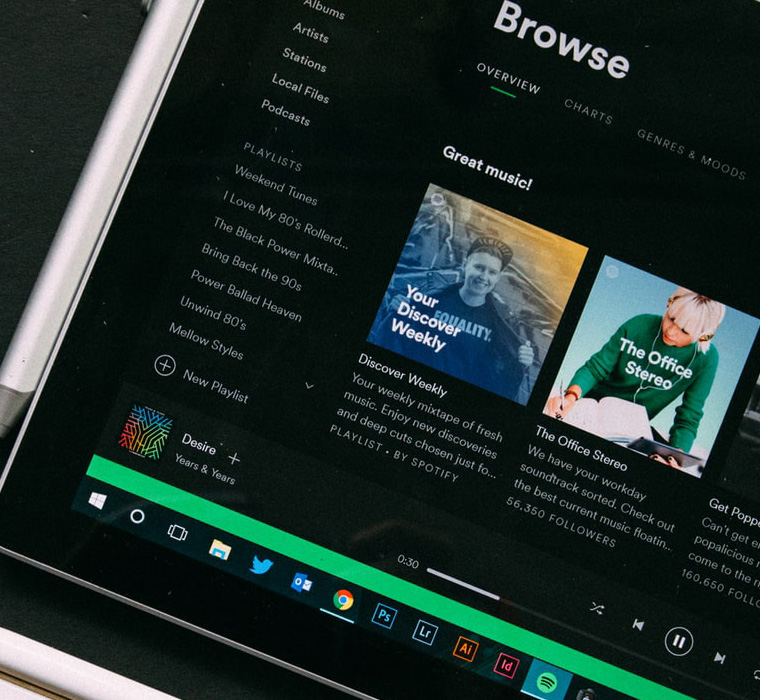
Task: Pause the current song
Action: pyautogui.click(x=679, y=641)
